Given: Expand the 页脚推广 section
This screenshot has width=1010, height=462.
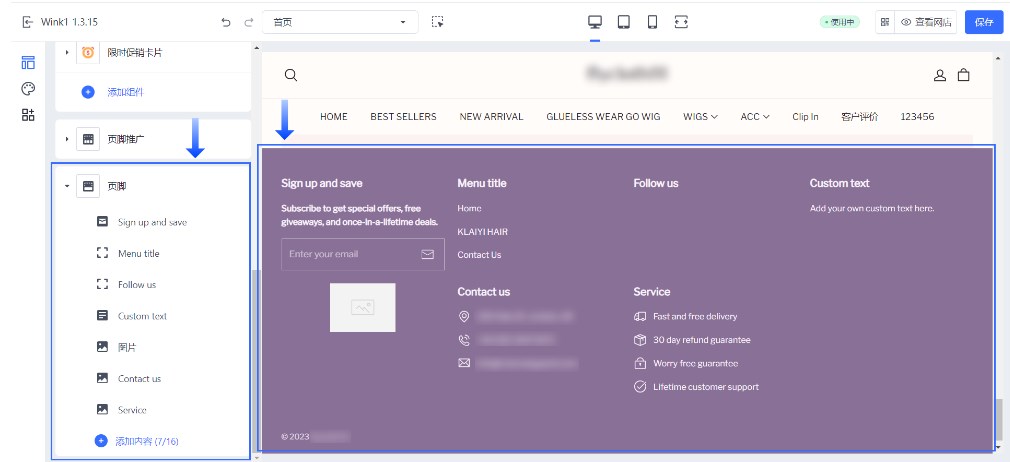Looking at the screenshot, I should tap(67, 139).
